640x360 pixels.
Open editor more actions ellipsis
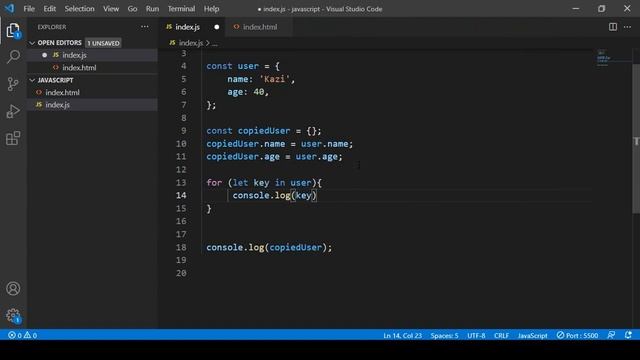click(x=627, y=27)
